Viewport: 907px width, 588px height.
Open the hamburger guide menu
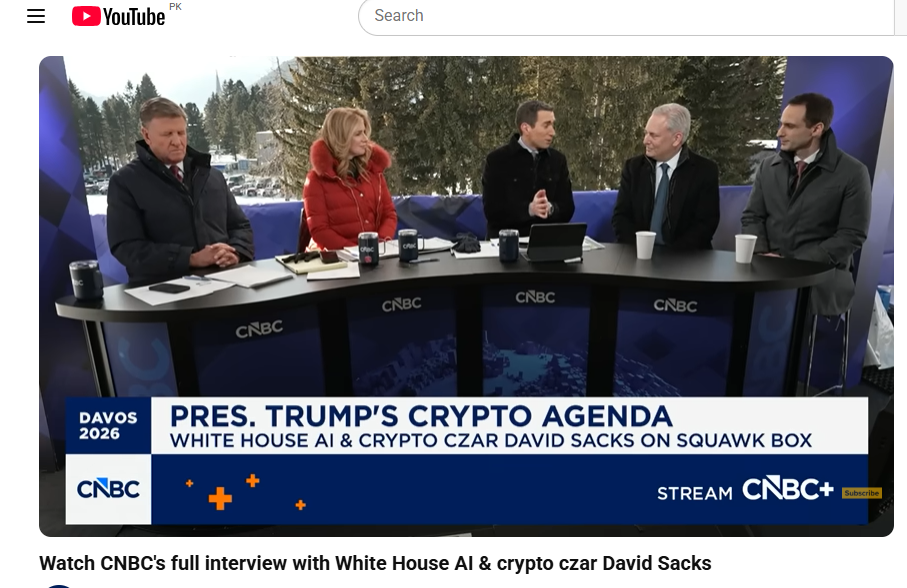pos(36,16)
